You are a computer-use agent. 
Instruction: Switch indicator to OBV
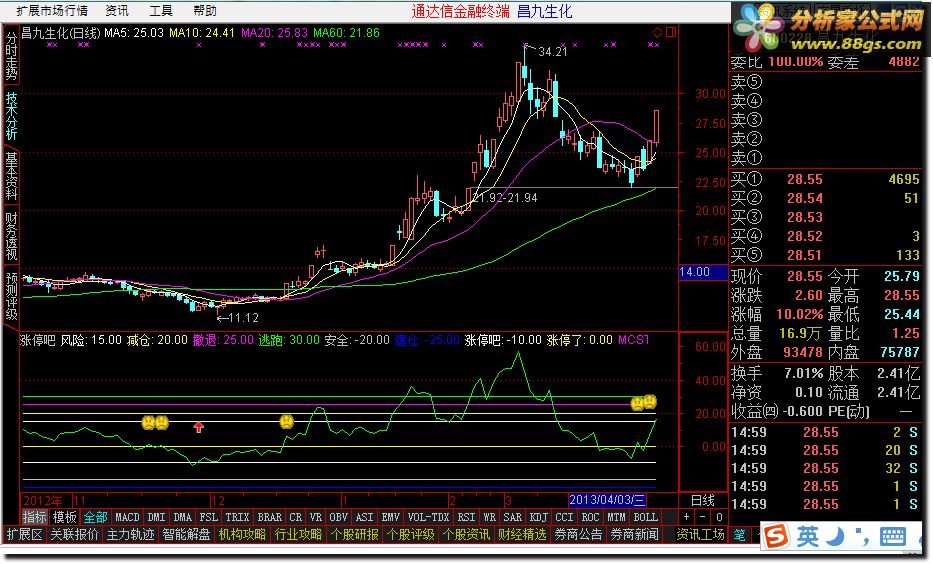(x=339, y=517)
